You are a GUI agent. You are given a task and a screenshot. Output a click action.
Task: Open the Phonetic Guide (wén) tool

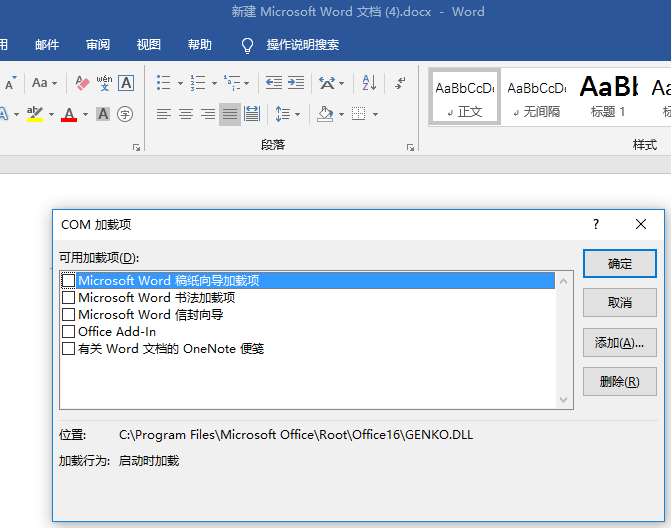pos(104,83)
